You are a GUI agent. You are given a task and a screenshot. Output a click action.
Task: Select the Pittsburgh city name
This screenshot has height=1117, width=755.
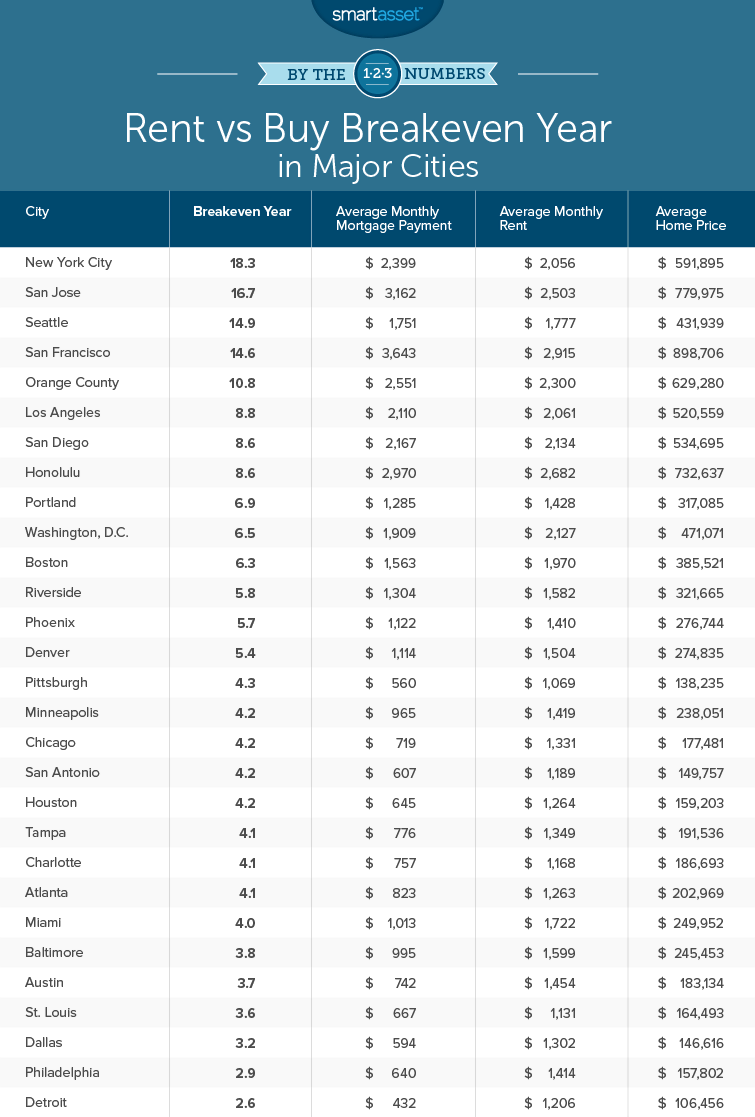click(56, 683)
